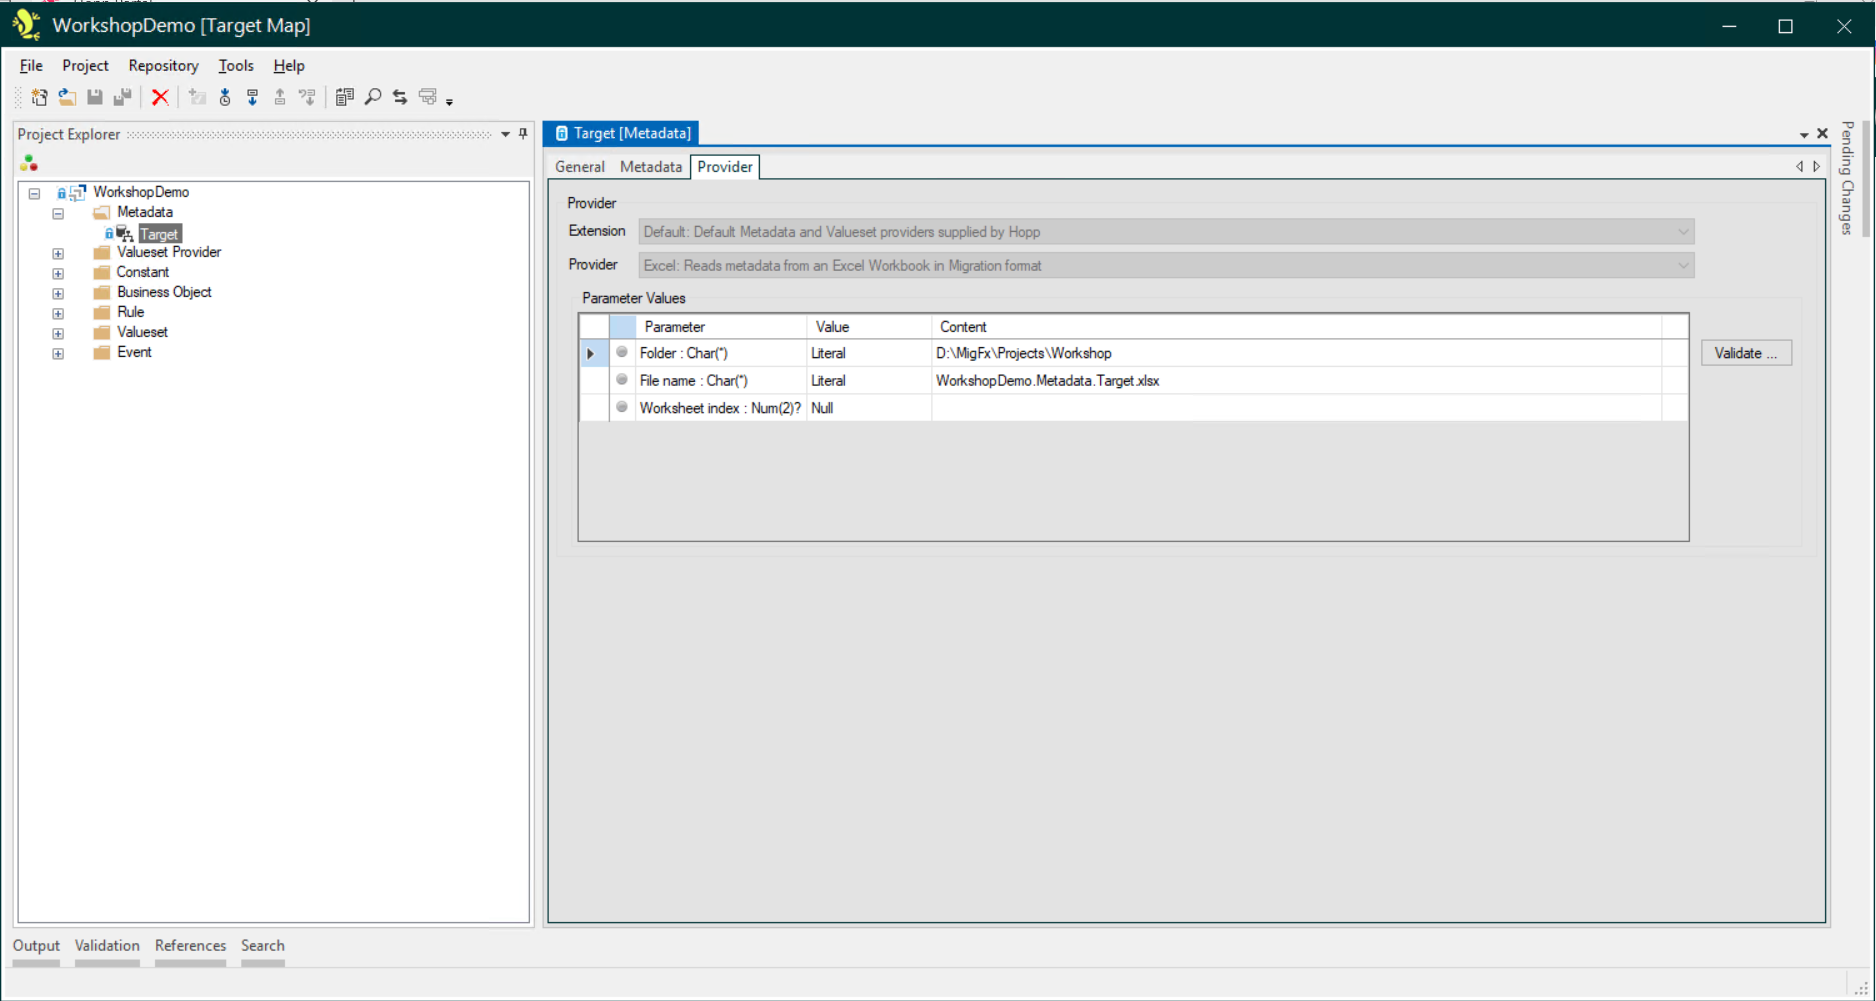Click the magnifying glass search icon

point(373,97)
